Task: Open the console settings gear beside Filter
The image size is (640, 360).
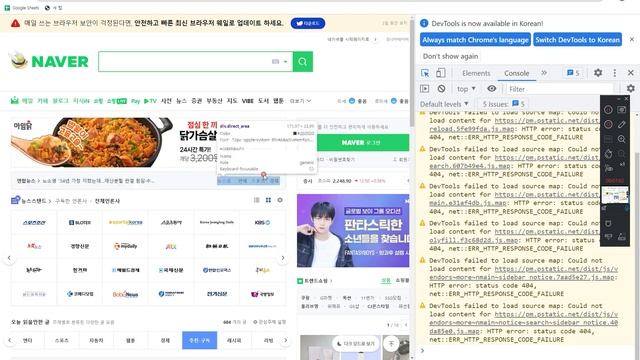Action: pyautogui.click(x=631, y=88)
